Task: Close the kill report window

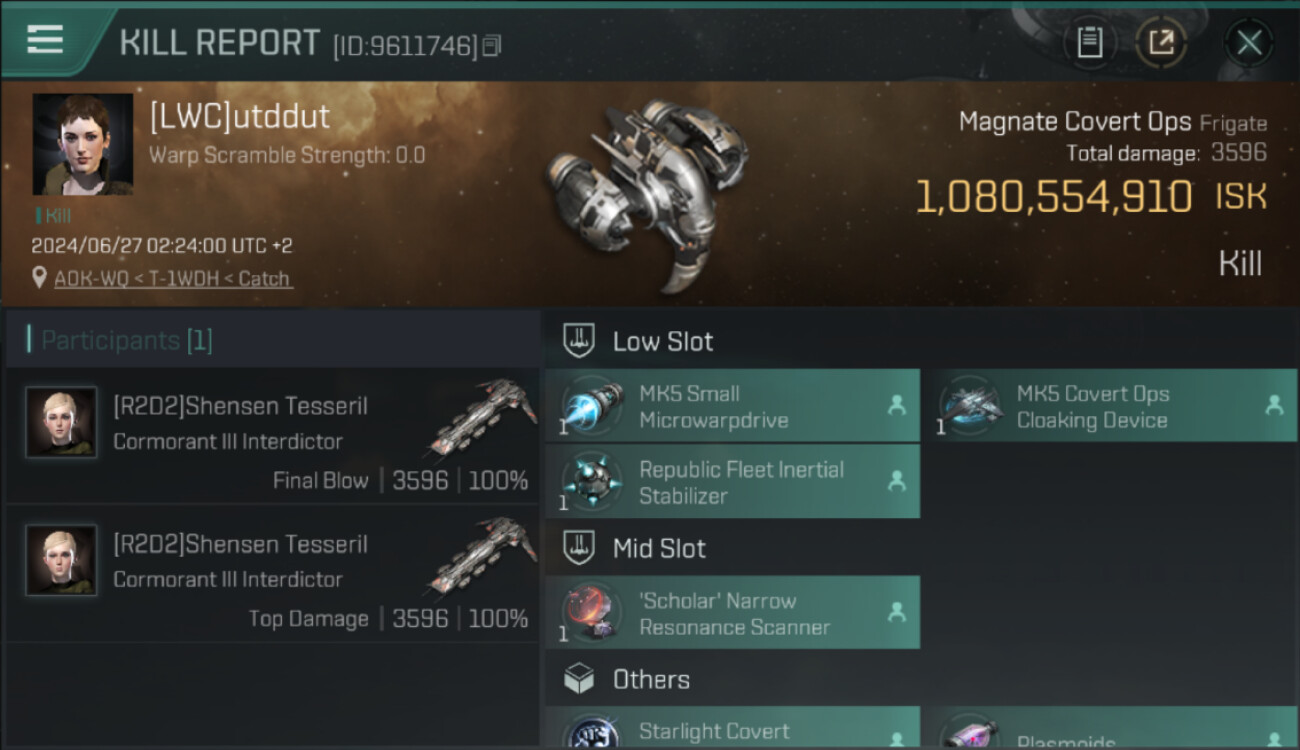Action: tap(1249, 42)
